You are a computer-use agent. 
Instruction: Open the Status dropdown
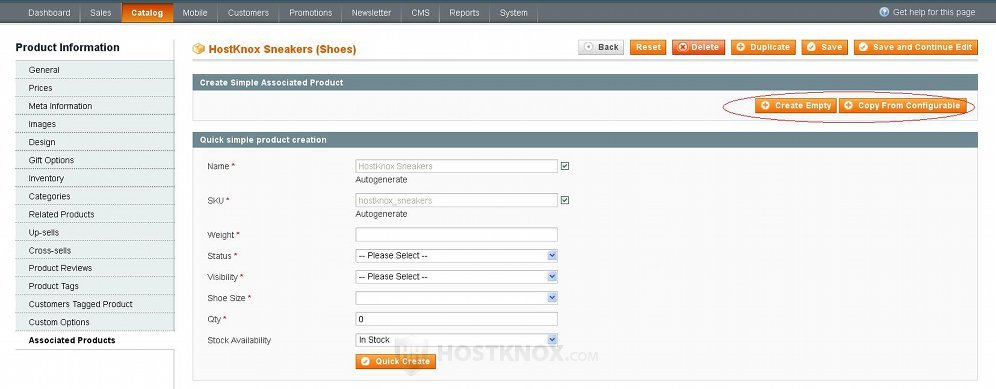pos(456,256)
